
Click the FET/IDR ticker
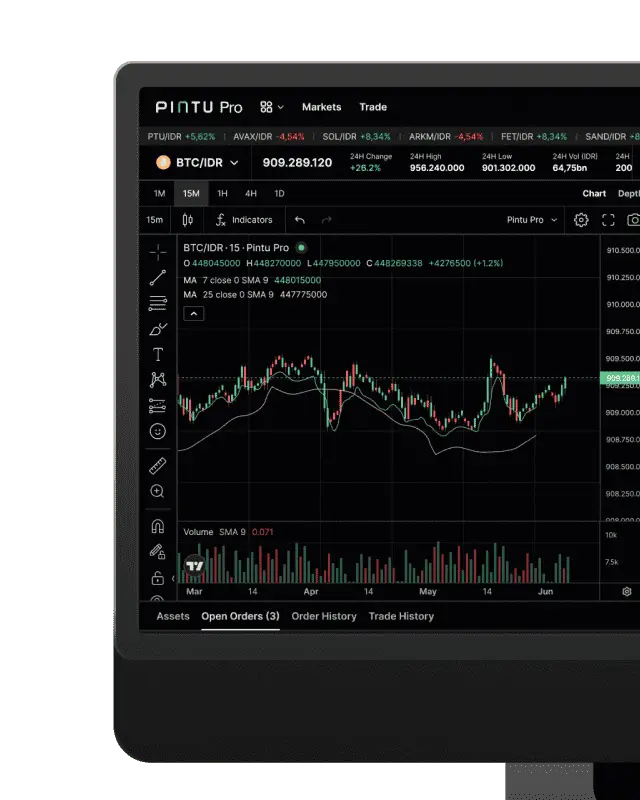pos(534,137)
